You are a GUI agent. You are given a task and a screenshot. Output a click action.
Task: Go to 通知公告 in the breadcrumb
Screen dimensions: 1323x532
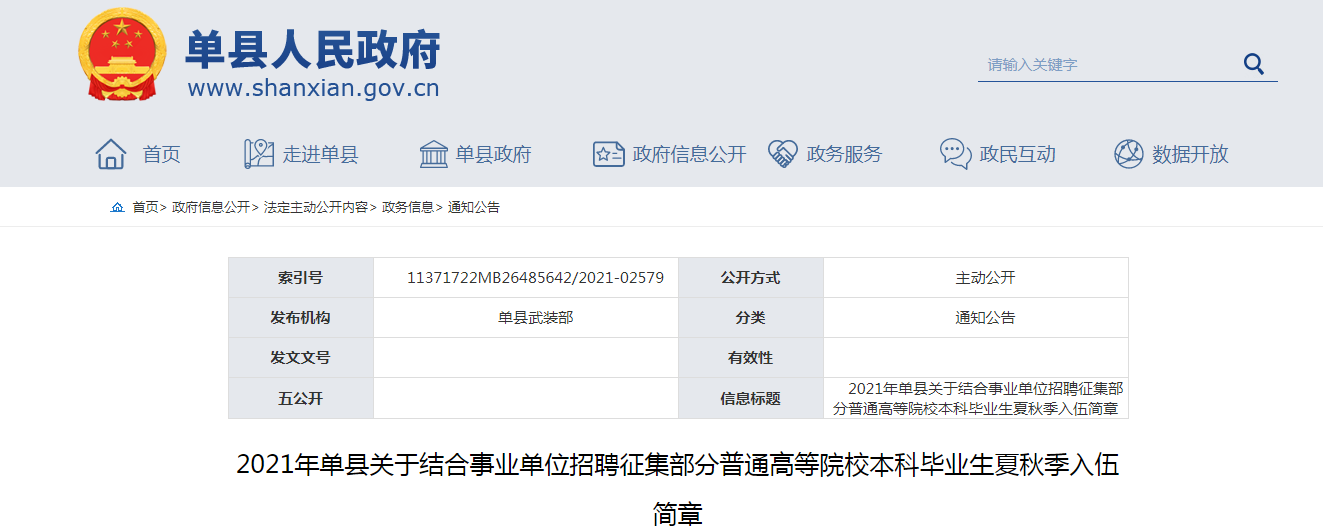pos(474,207)
